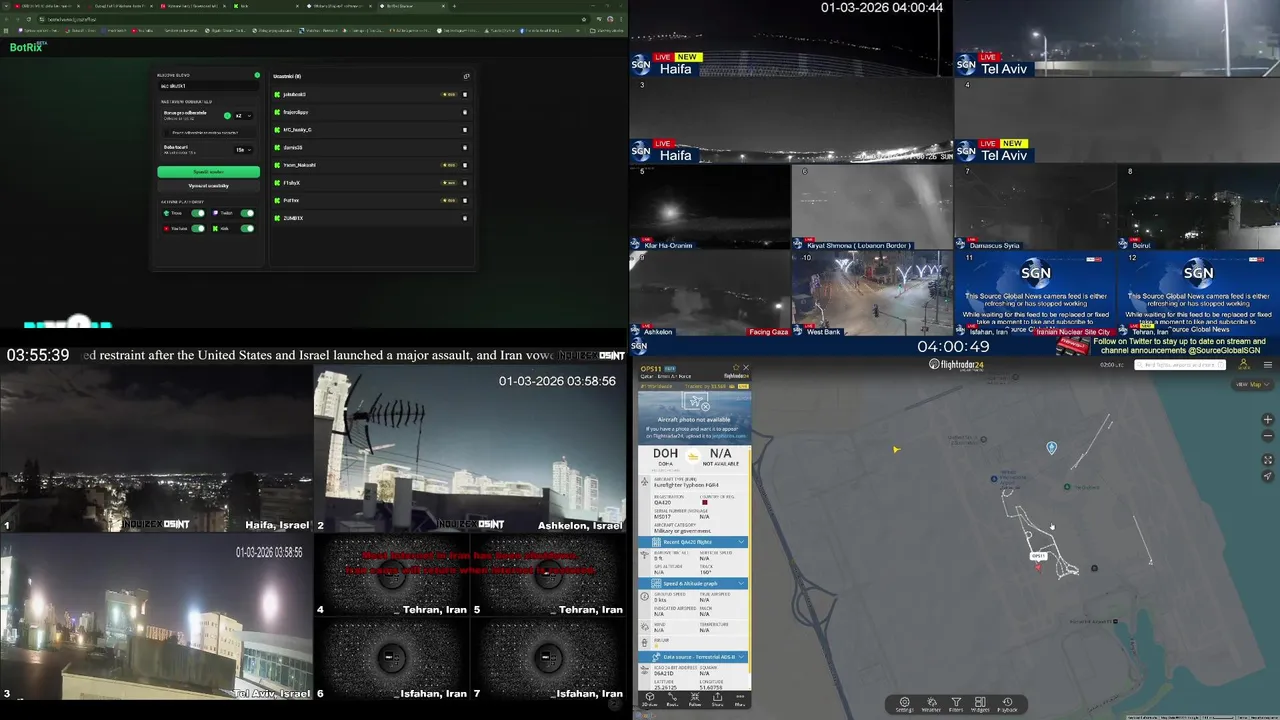The image size is (1280, 720).
Task: Open Flightradar24 Settings icon
Action: point(904,705)
